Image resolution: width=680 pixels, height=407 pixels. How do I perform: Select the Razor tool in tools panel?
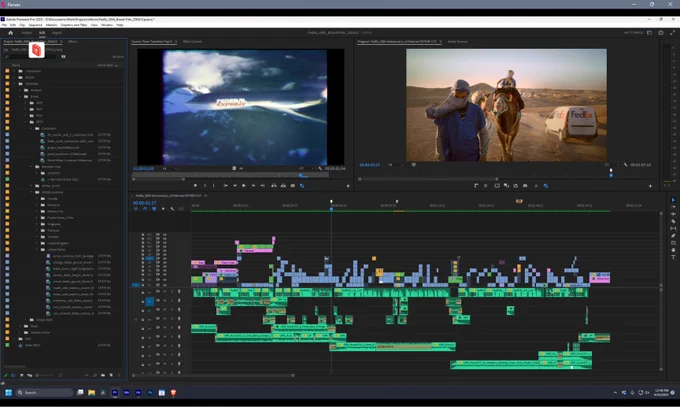coord(673,221)
